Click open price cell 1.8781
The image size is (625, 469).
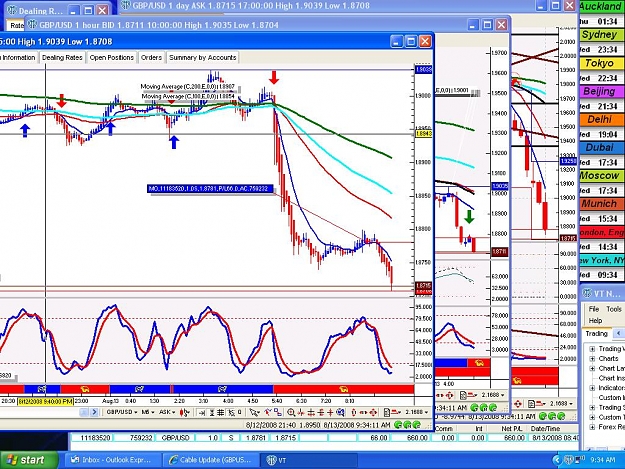pyautogui.click(x=256, y=438)
